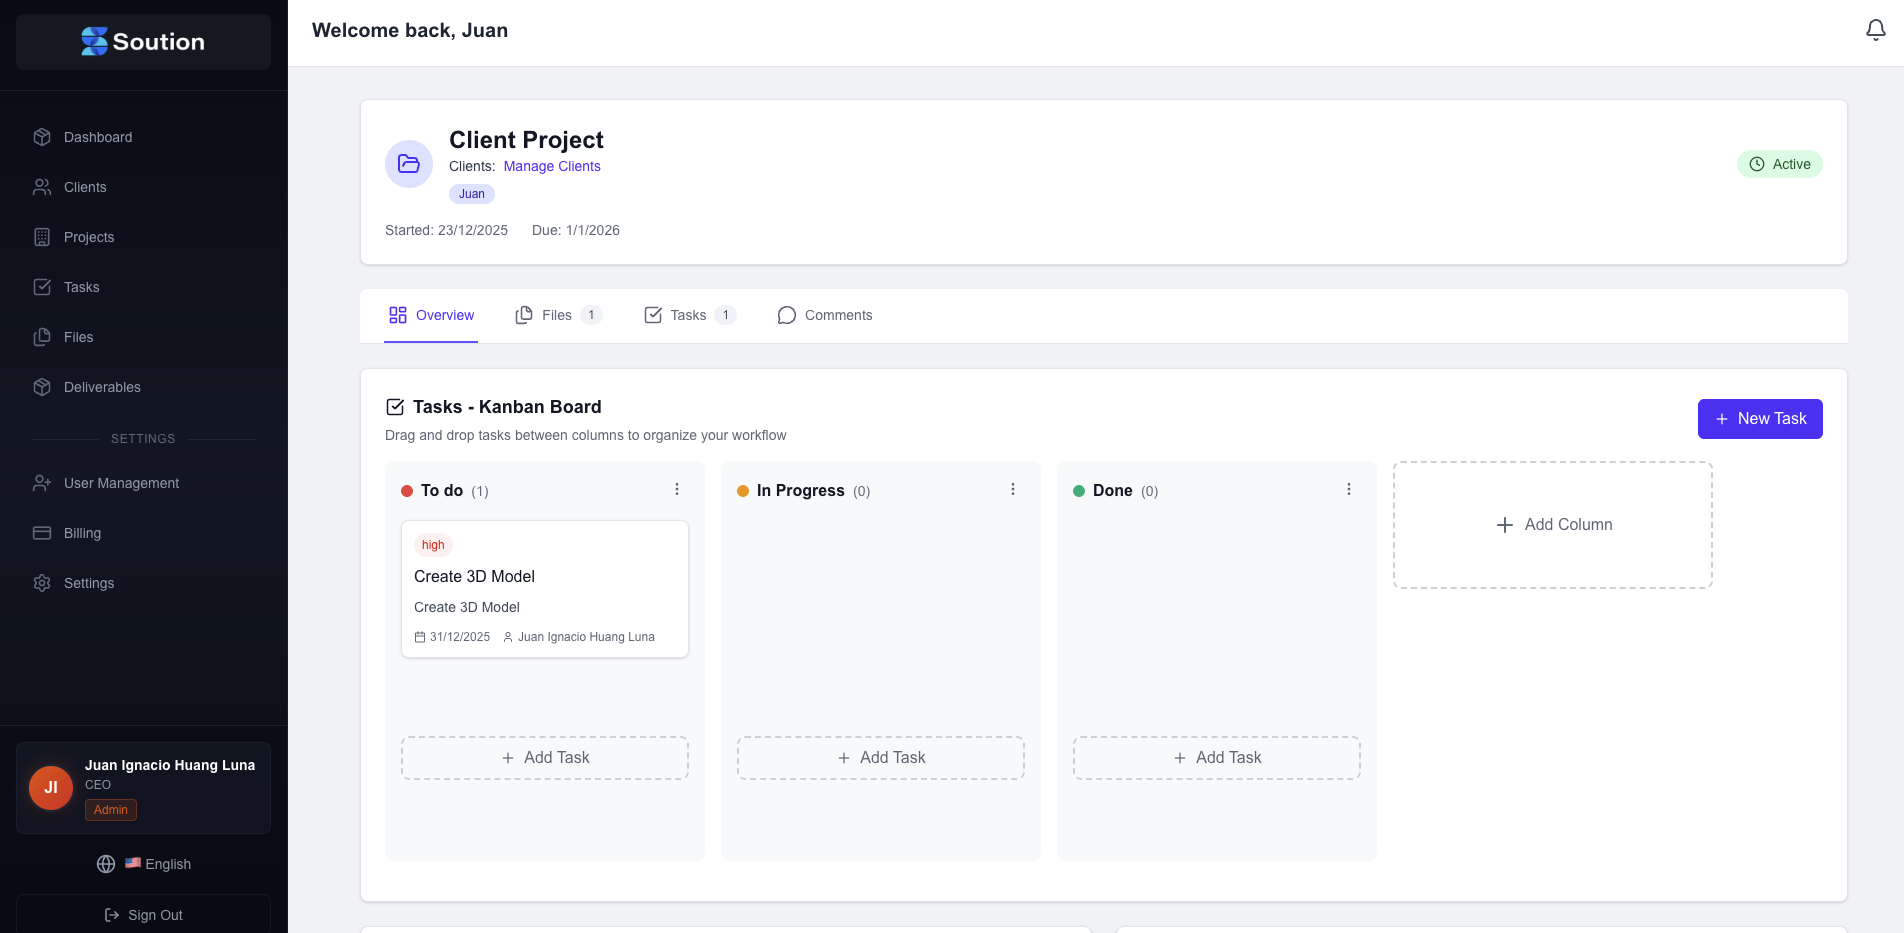Open Clients via its people icon
Screen dimensions: 1904x933
[42, 187]
